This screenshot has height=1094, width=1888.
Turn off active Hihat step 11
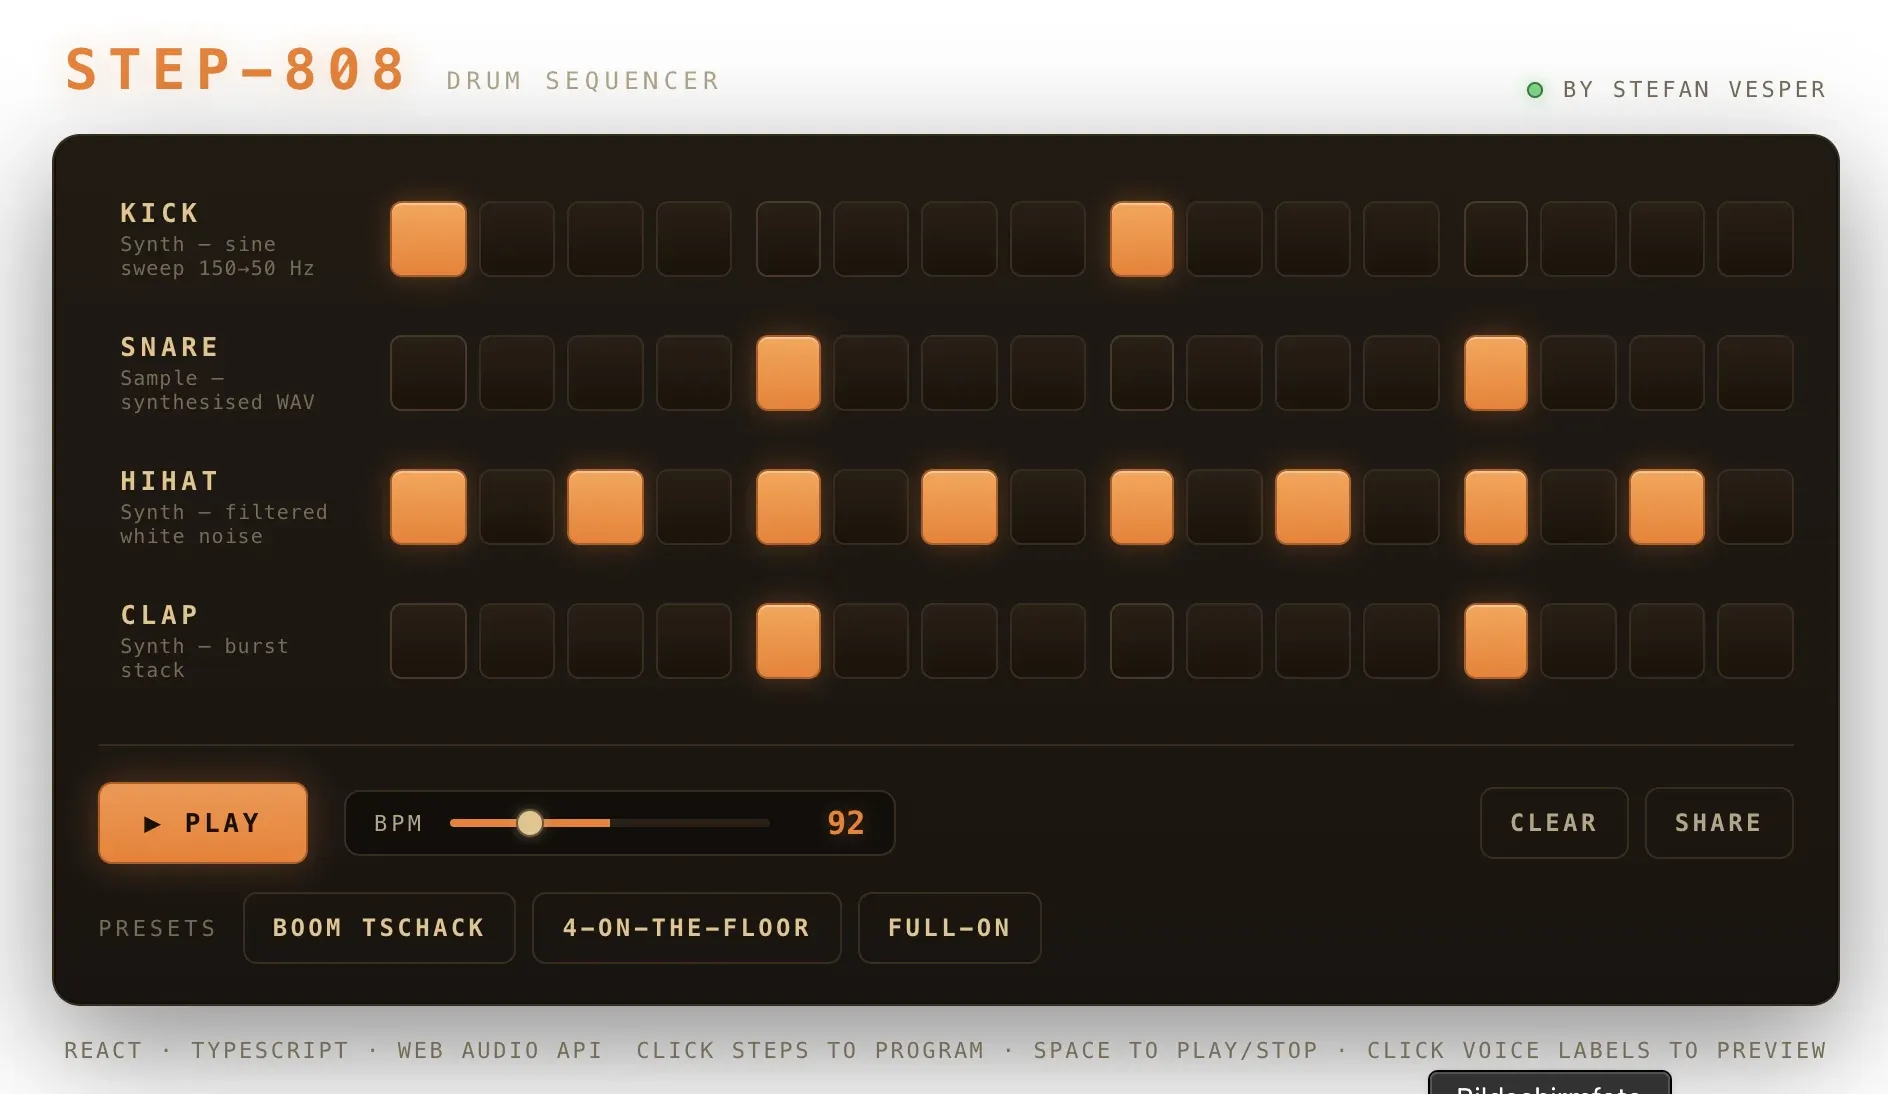[1313, 507]
